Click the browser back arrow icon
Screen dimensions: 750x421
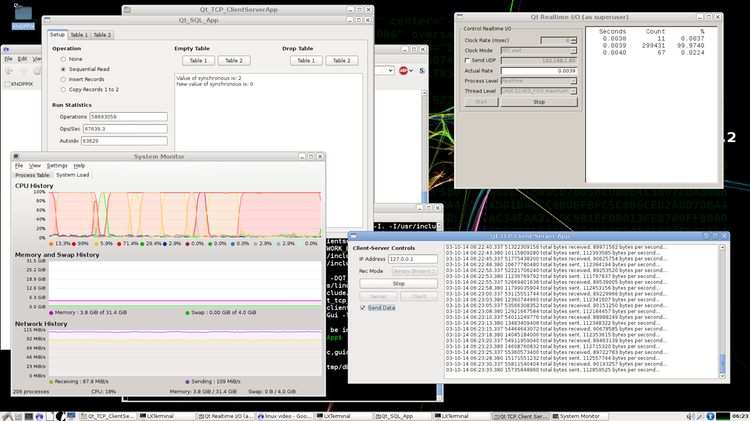tap(9, 70)
